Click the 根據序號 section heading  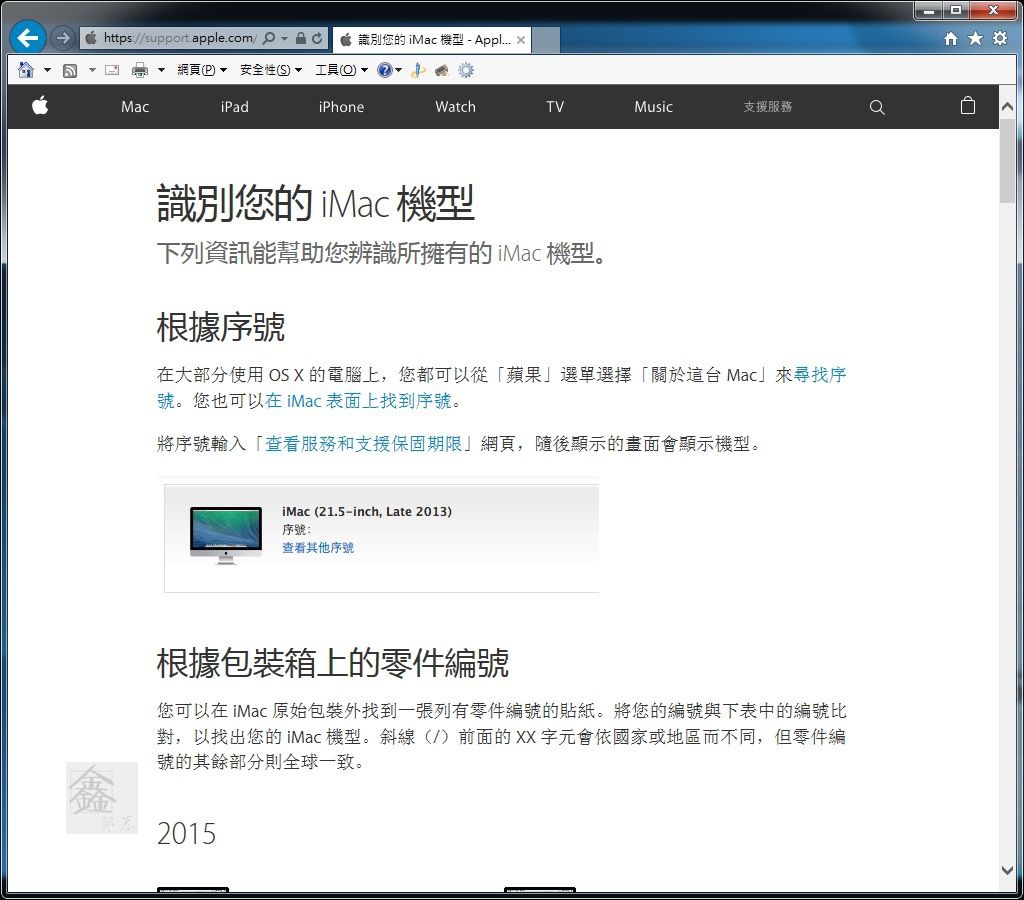click(221, 327)
